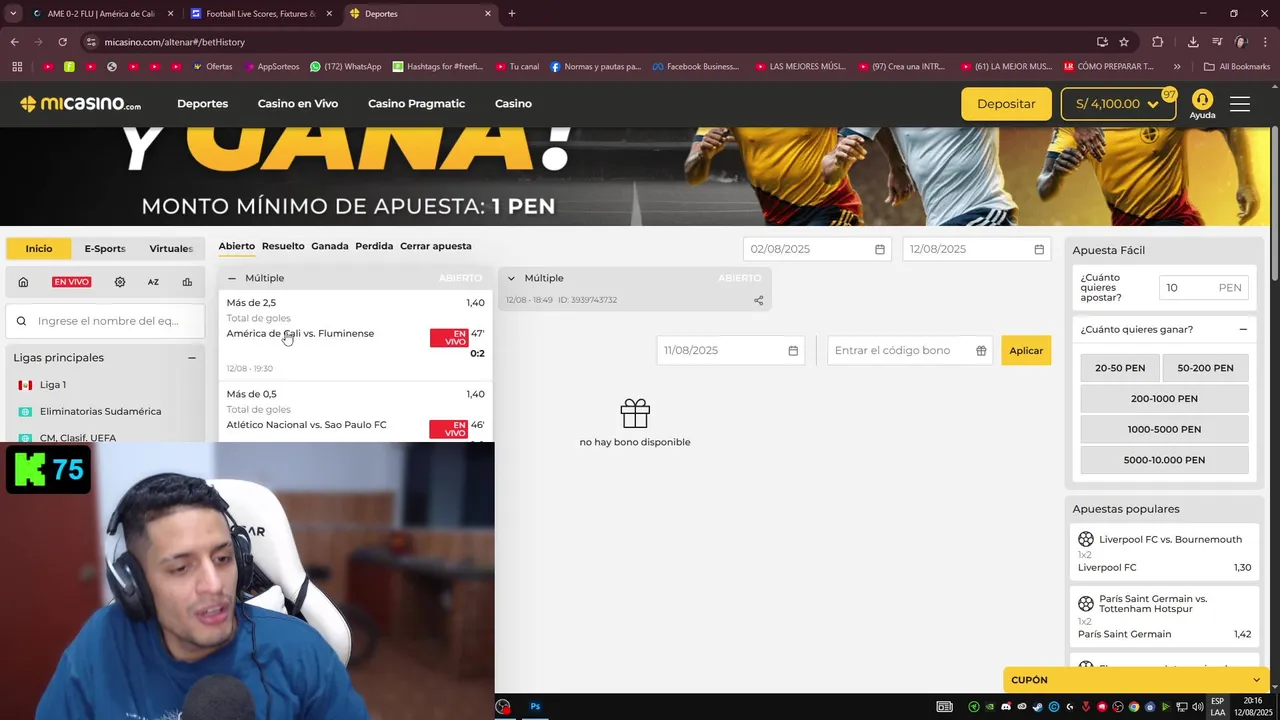Choose the 200-1000 PEN option
Screen dimensions: 1280x720
1164,399
